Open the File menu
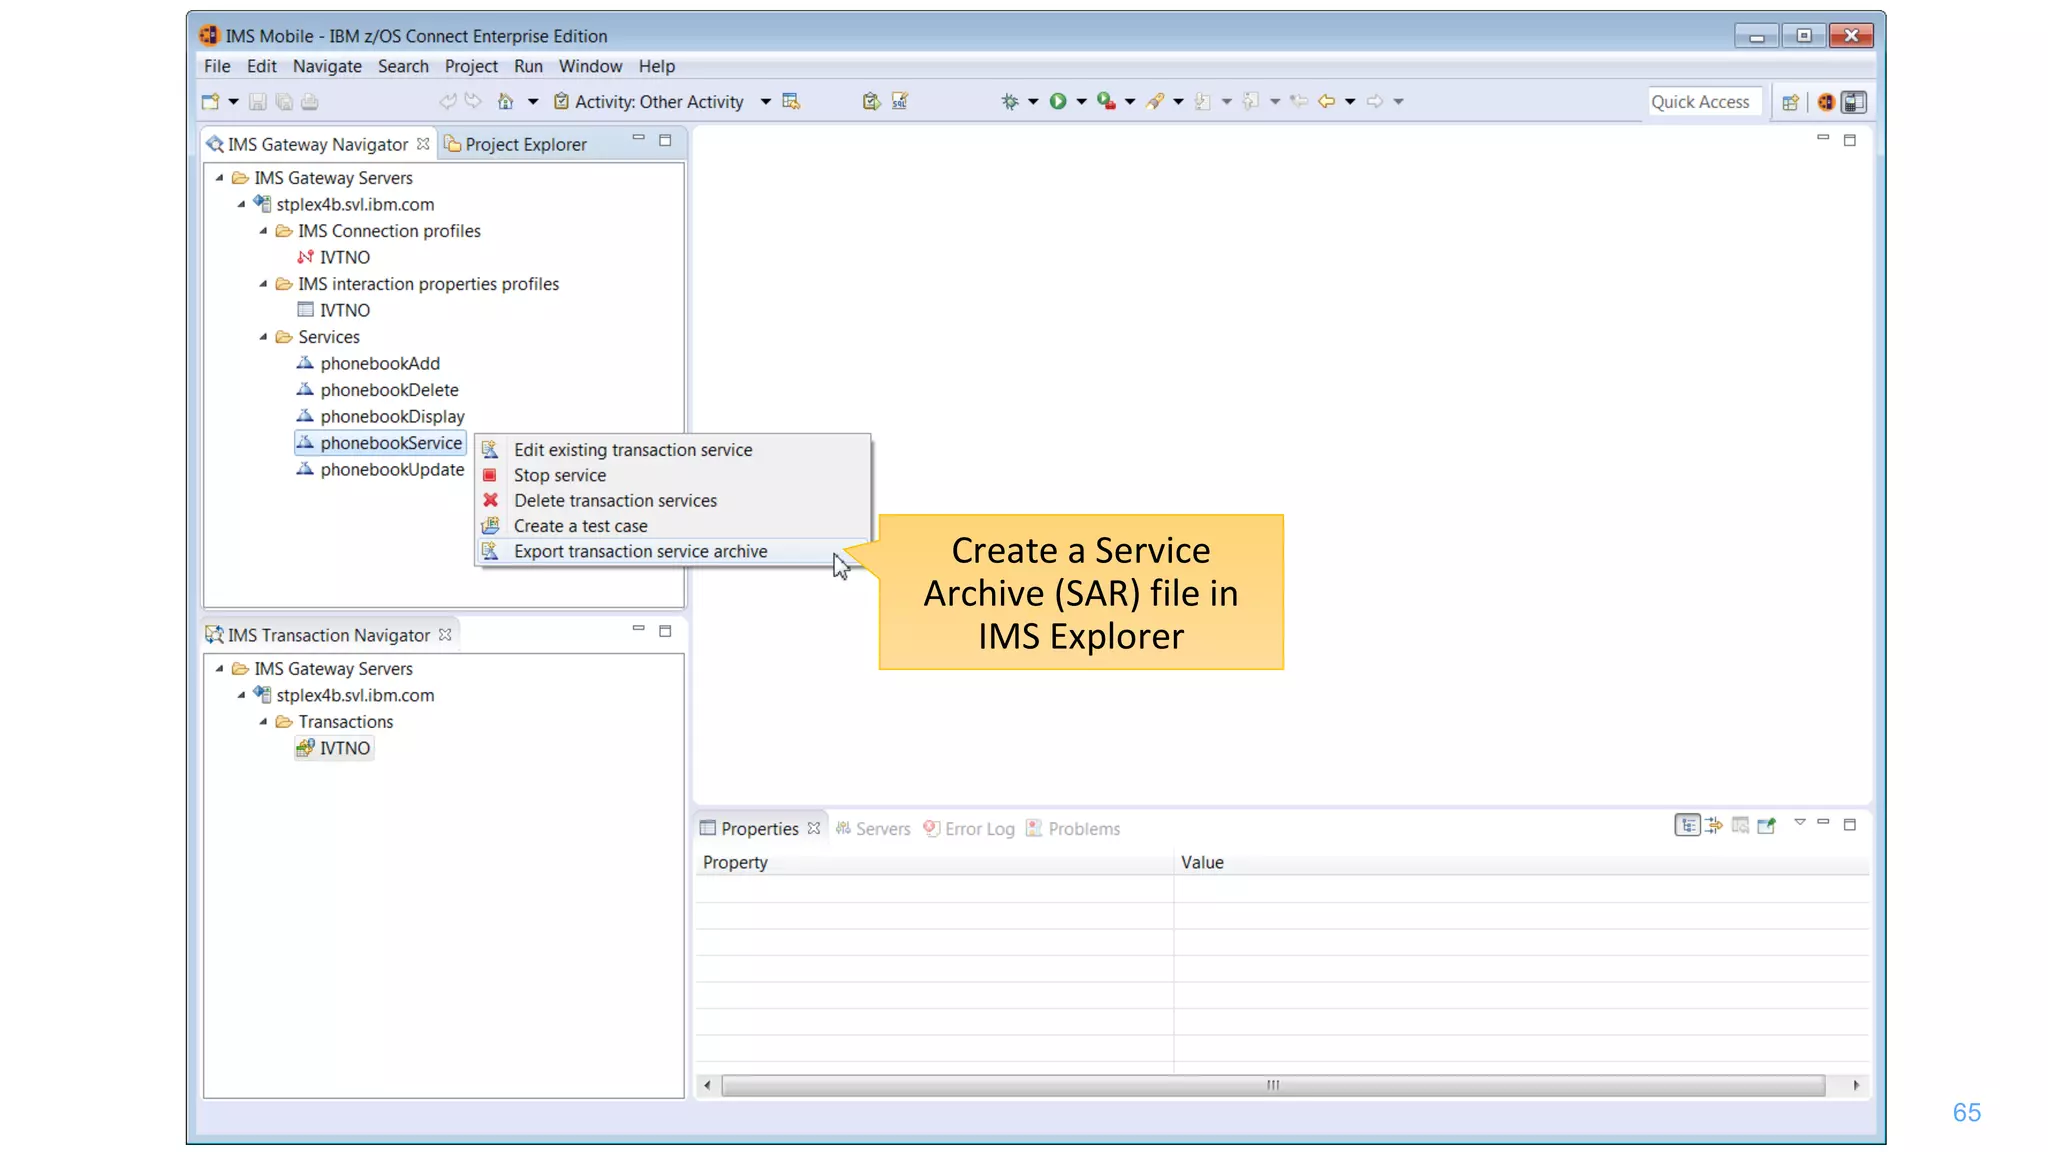 click(217, 66)
